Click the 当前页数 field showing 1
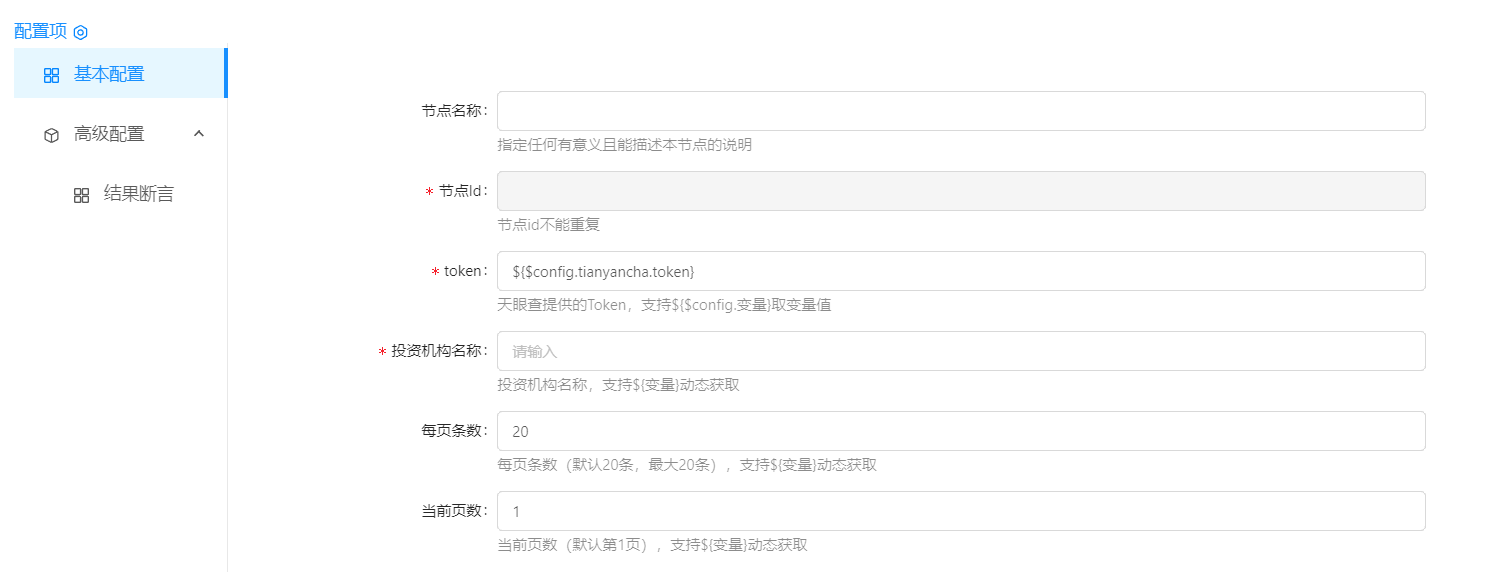Screen dimensions: 1511x572 pos(960,511)
